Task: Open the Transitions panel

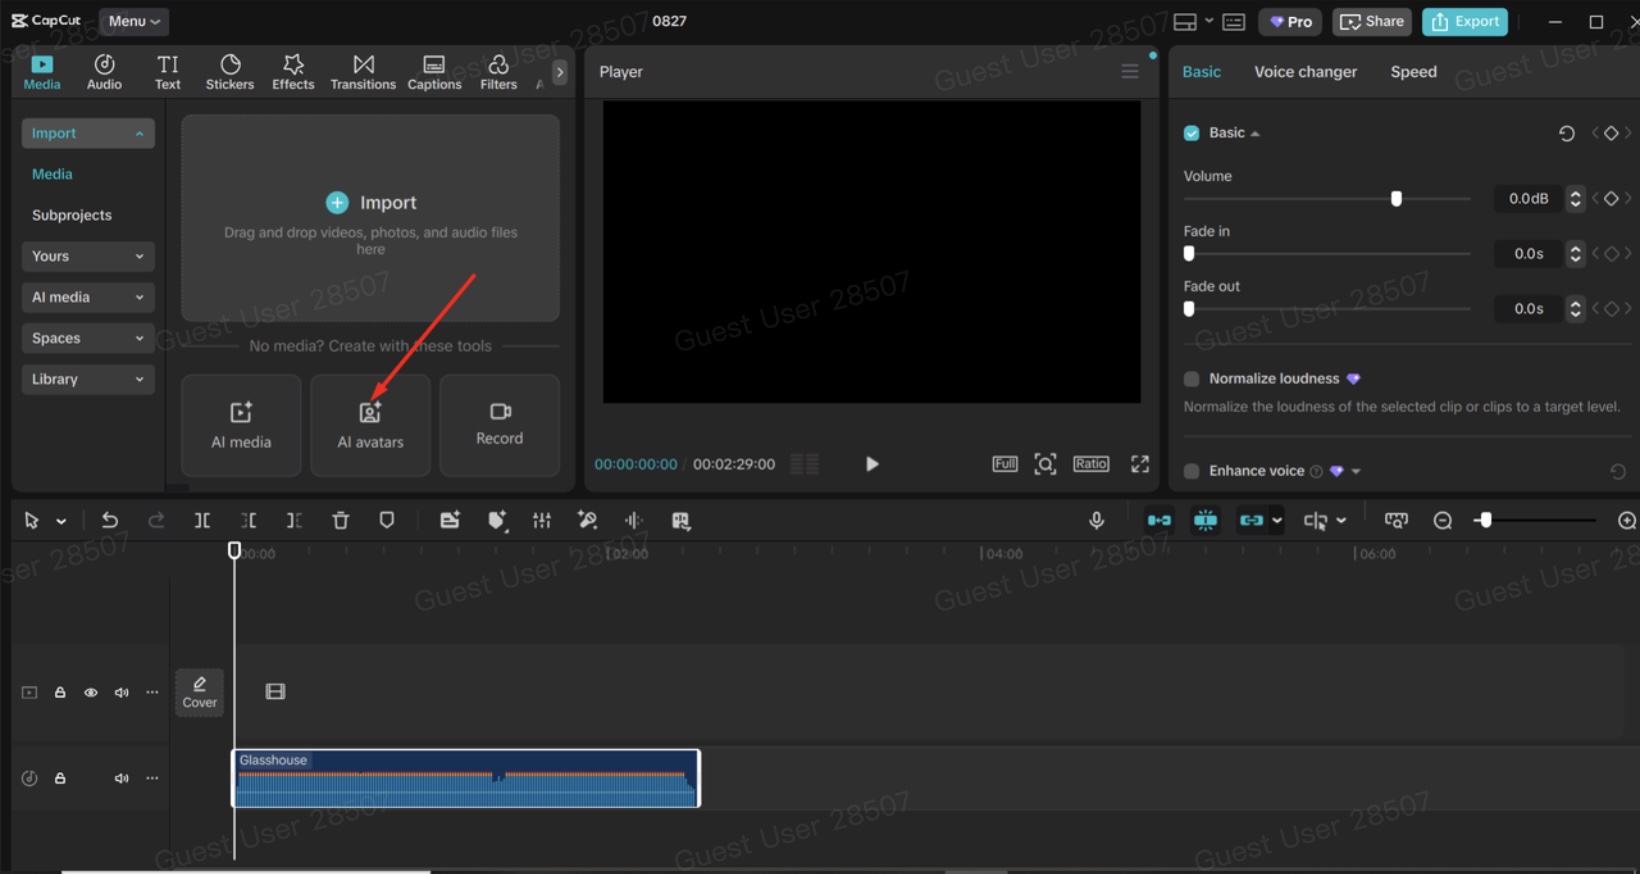Action: point(363,72)
